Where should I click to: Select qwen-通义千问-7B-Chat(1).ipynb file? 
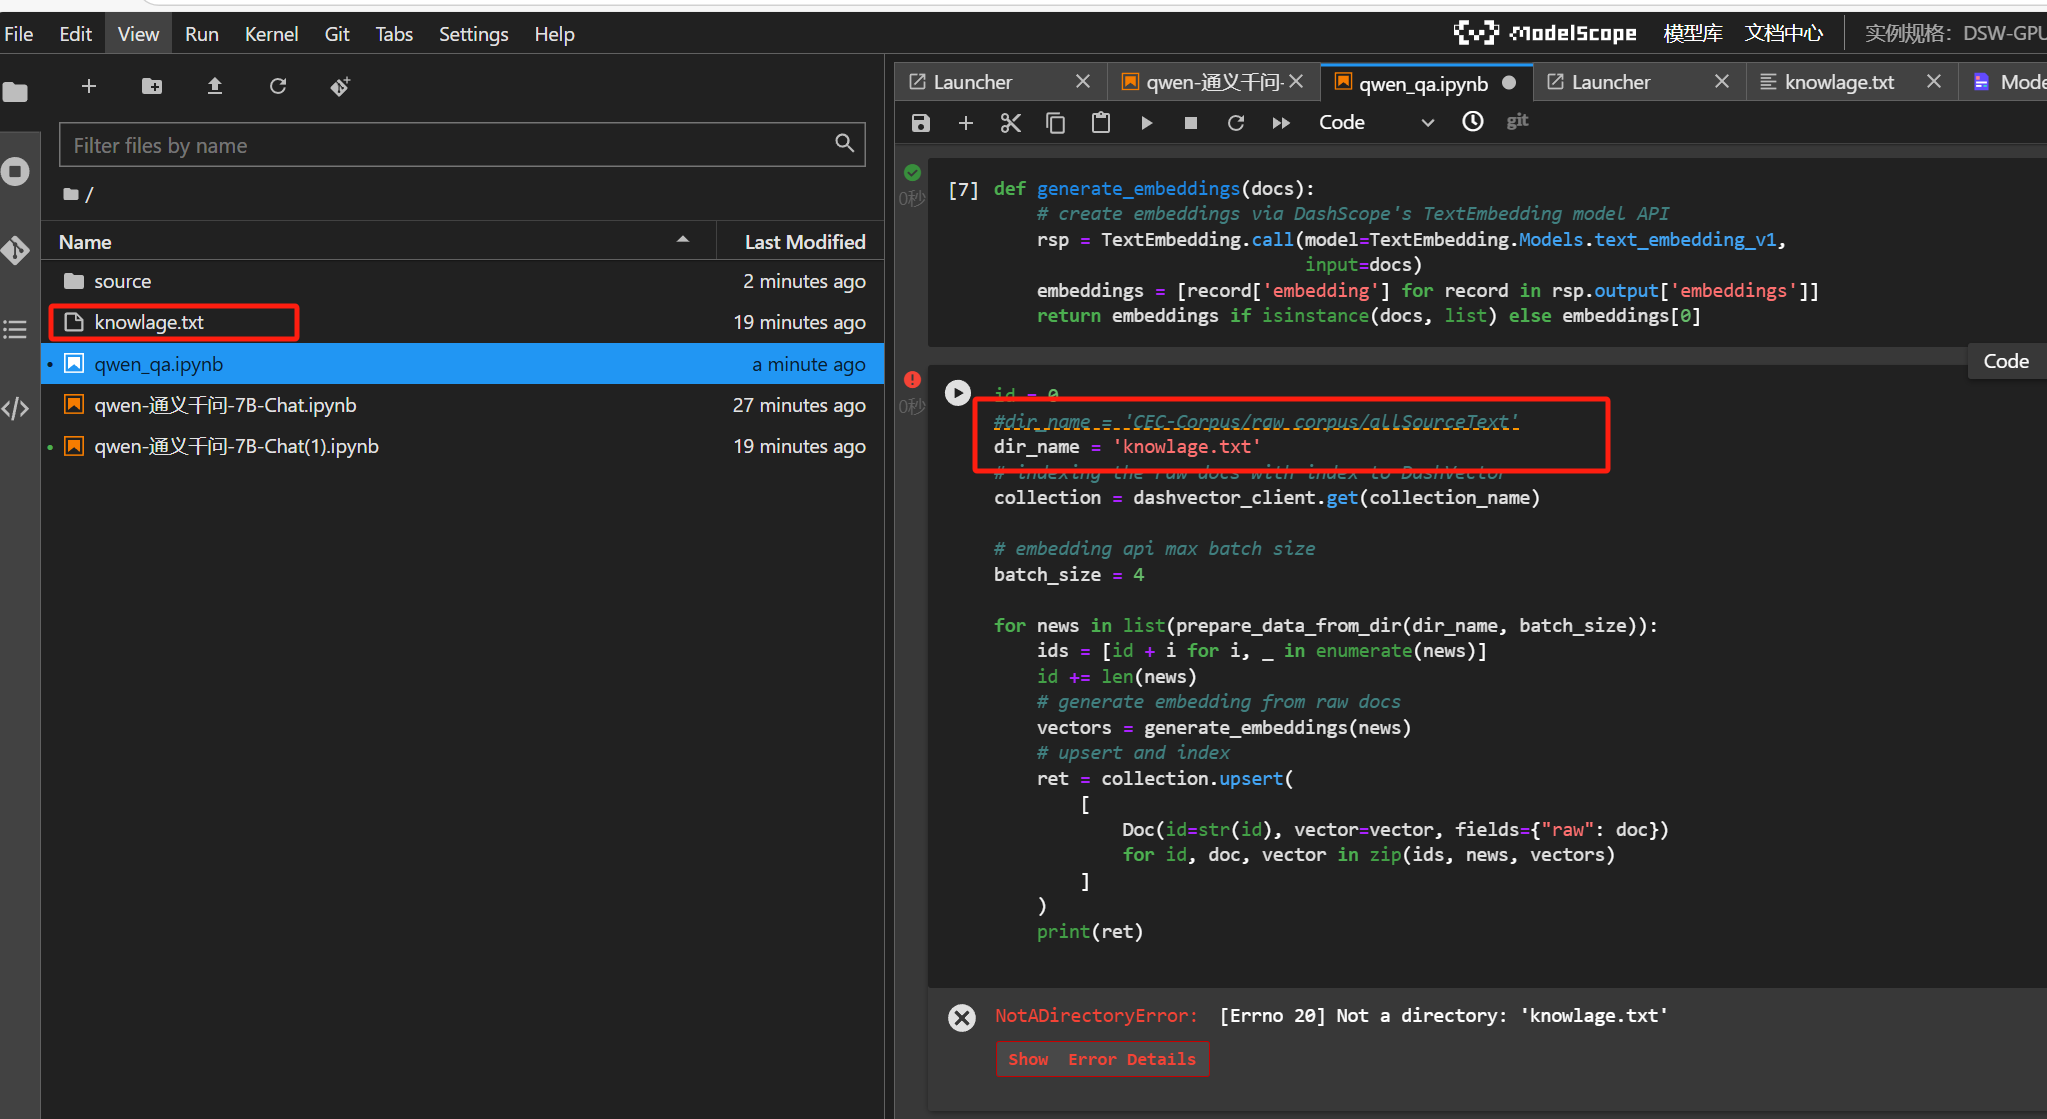pos(462,446)
